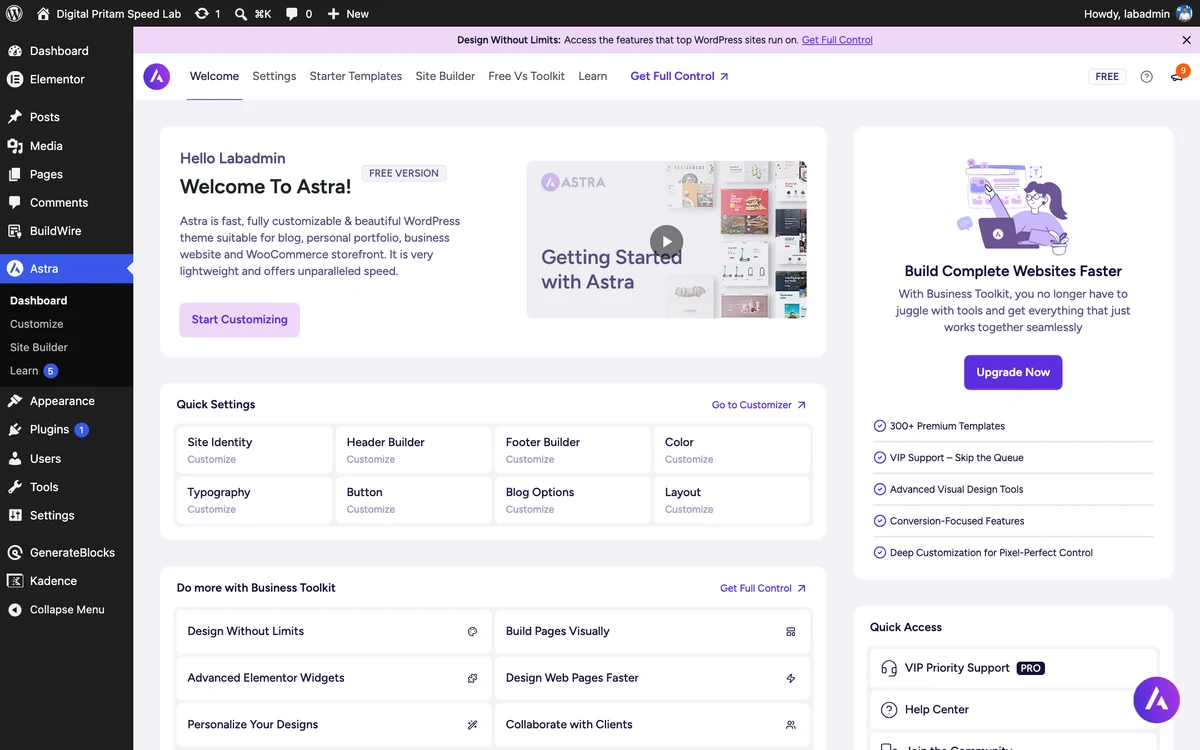
Task: Click the Design Without Limits palette icon
Action: pyautogui.click(x=473, y=632)
